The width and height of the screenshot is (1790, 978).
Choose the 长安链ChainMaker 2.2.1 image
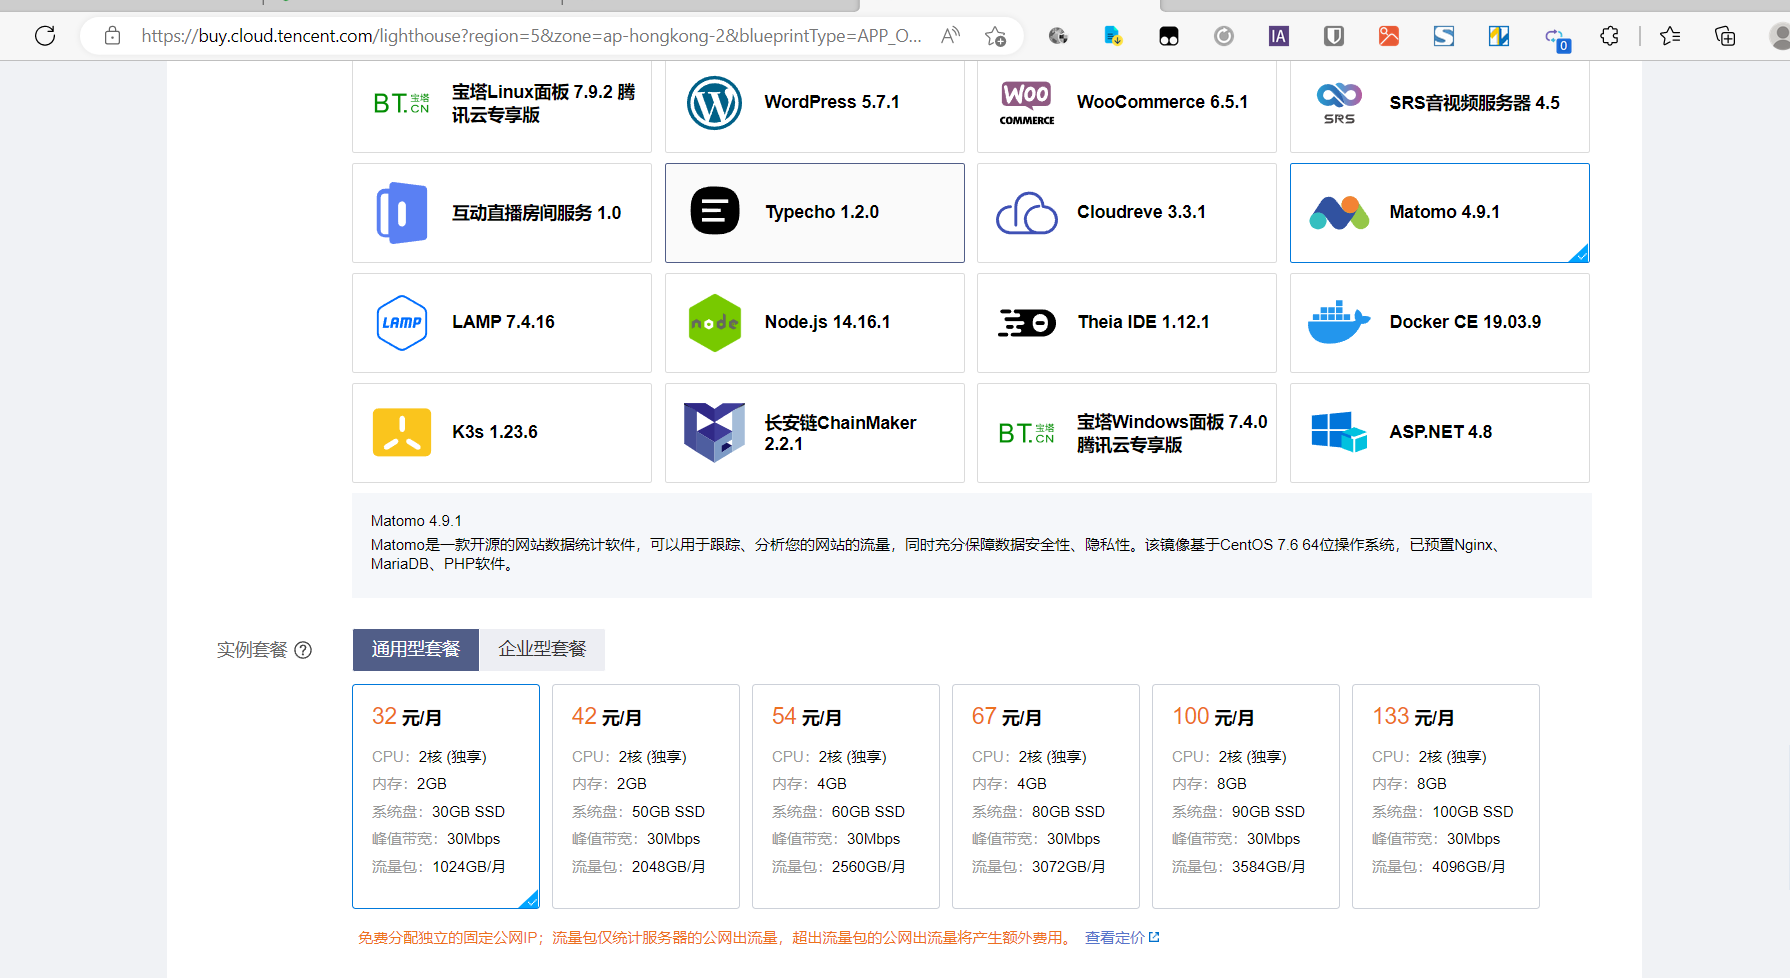814,432
